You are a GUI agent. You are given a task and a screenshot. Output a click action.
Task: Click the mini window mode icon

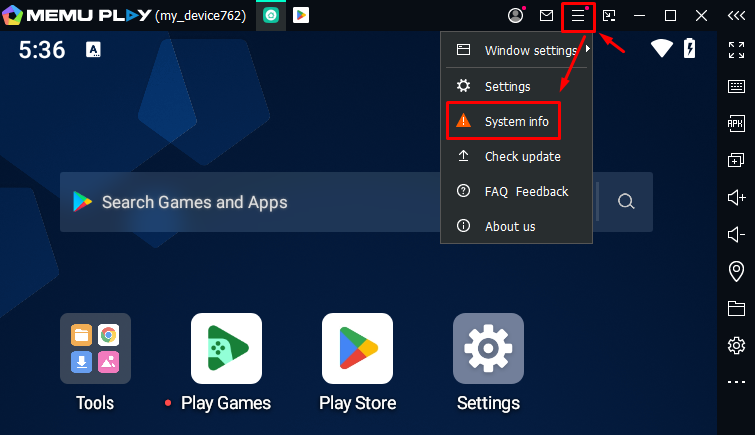(x=609, y=16)
